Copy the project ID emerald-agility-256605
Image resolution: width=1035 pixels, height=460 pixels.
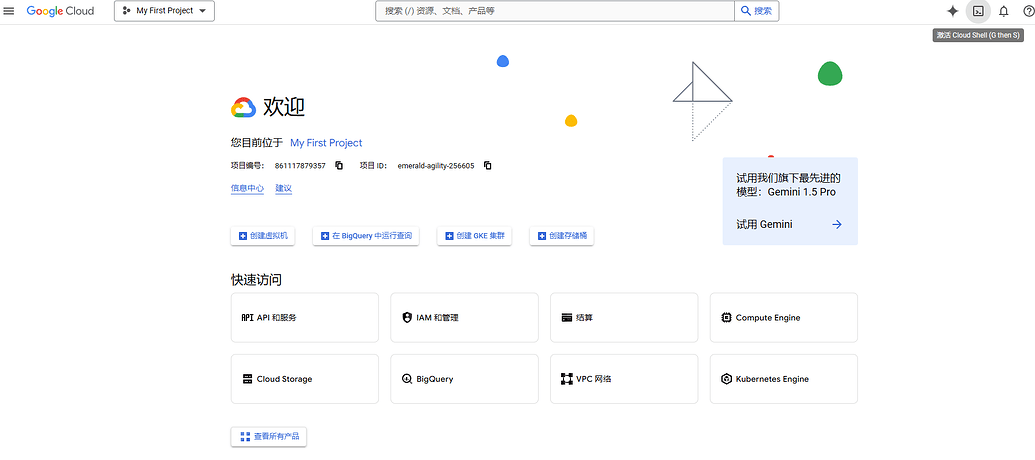point(488,166)
